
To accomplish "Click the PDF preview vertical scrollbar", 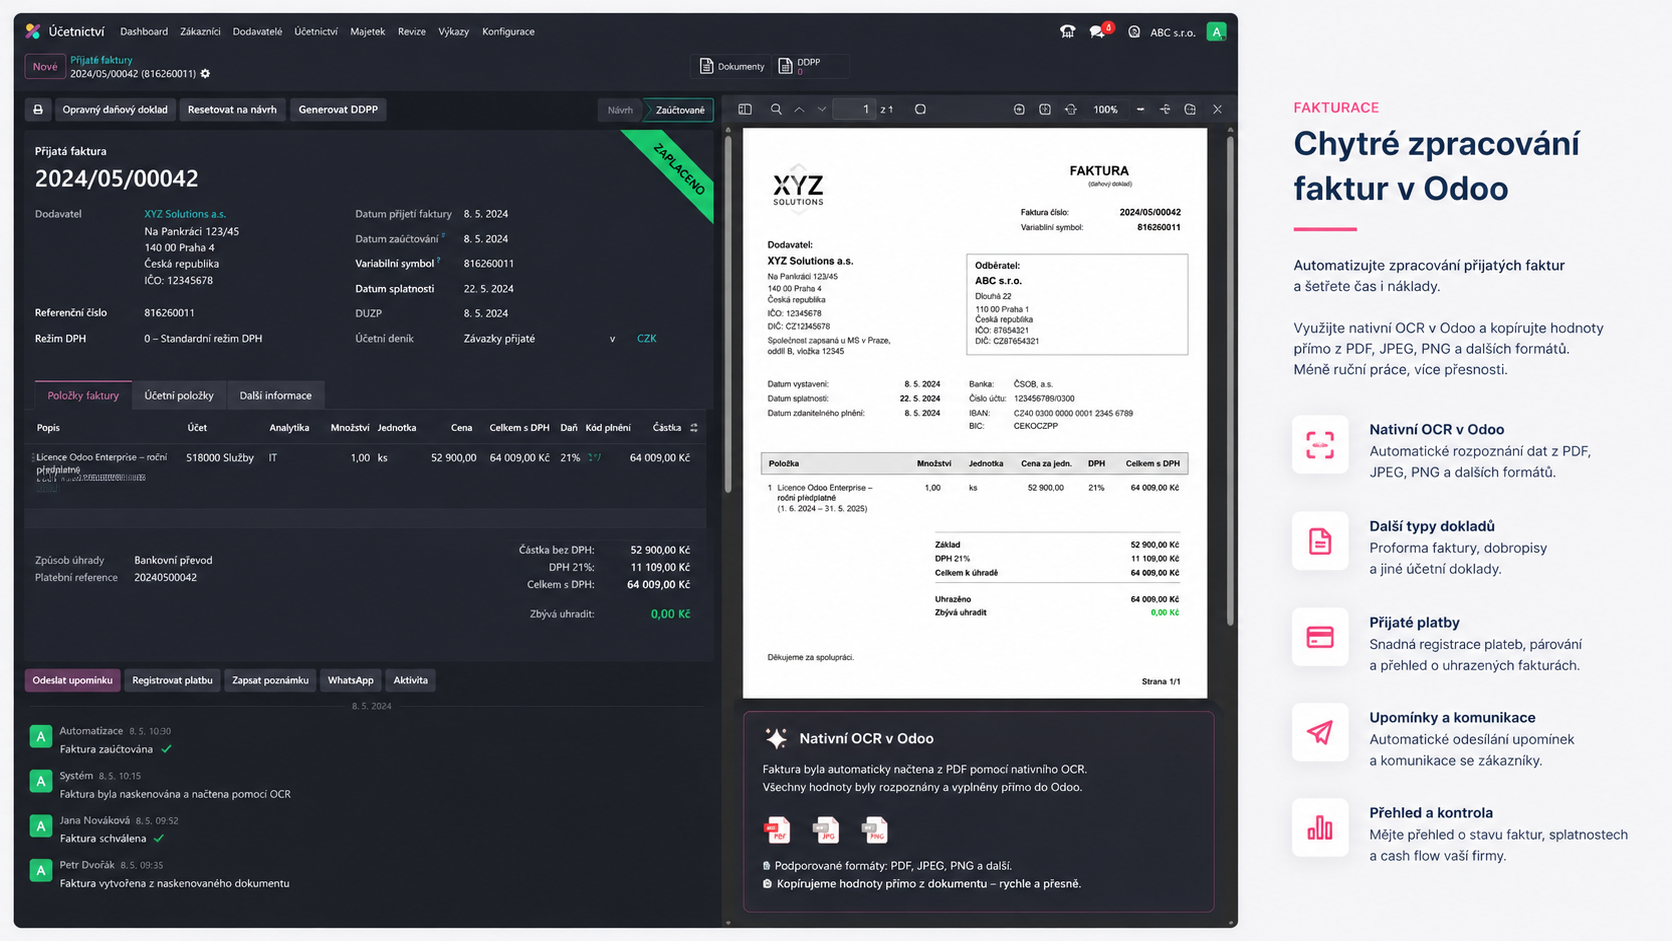I will click(x=1230, y=380).
